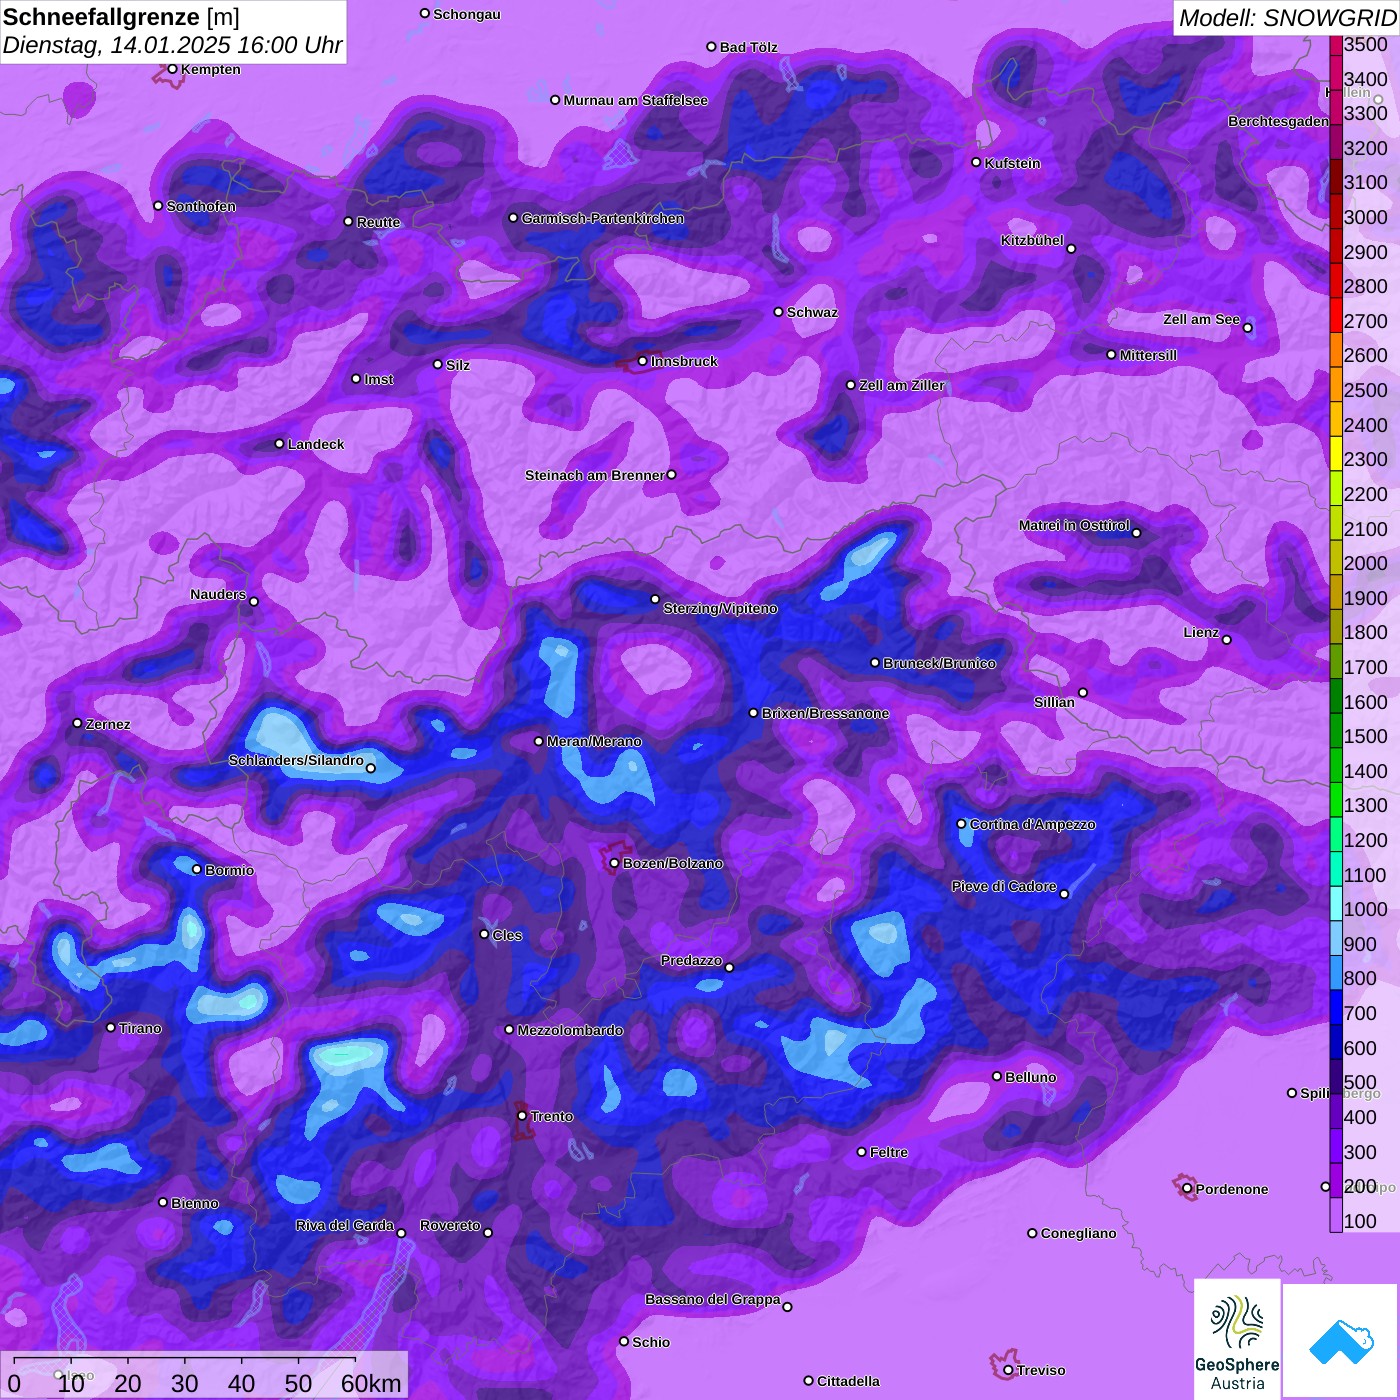Click the "Sterzing/Vipiteno" map label

click(x=721, y=608)
